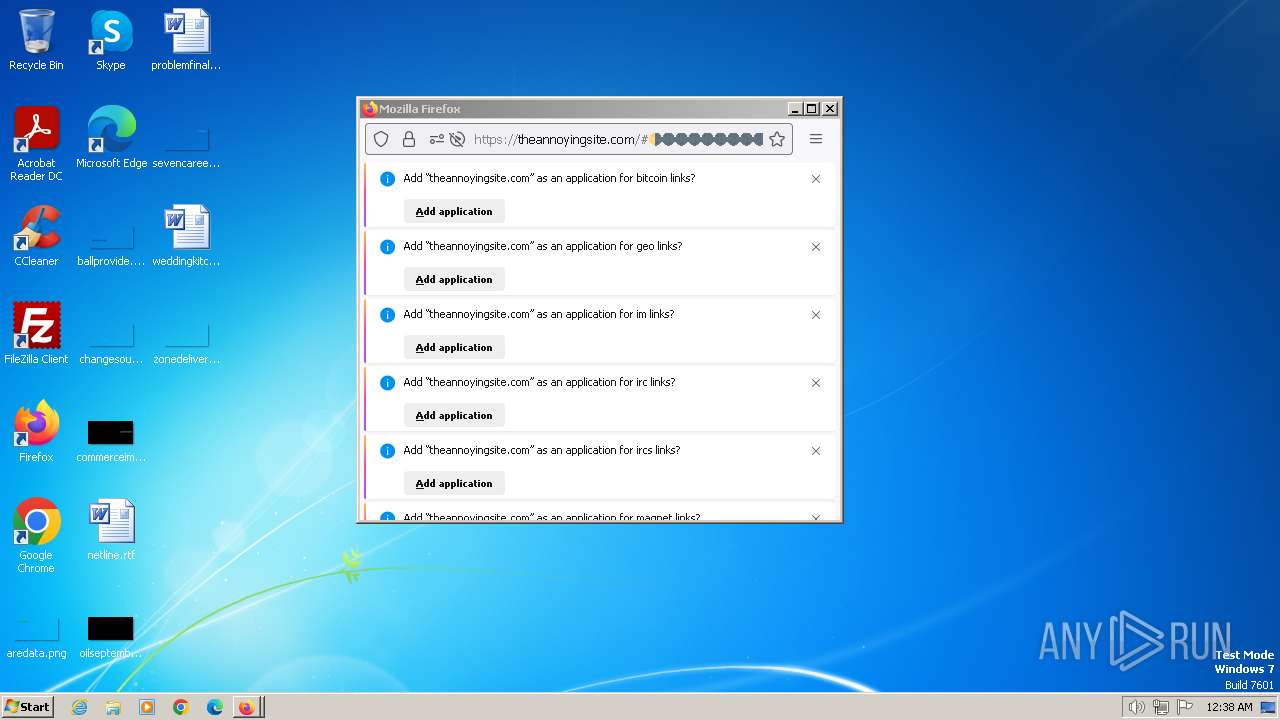
Task: Select the weddingkitc Word document icon
Action: coord(186,236)
